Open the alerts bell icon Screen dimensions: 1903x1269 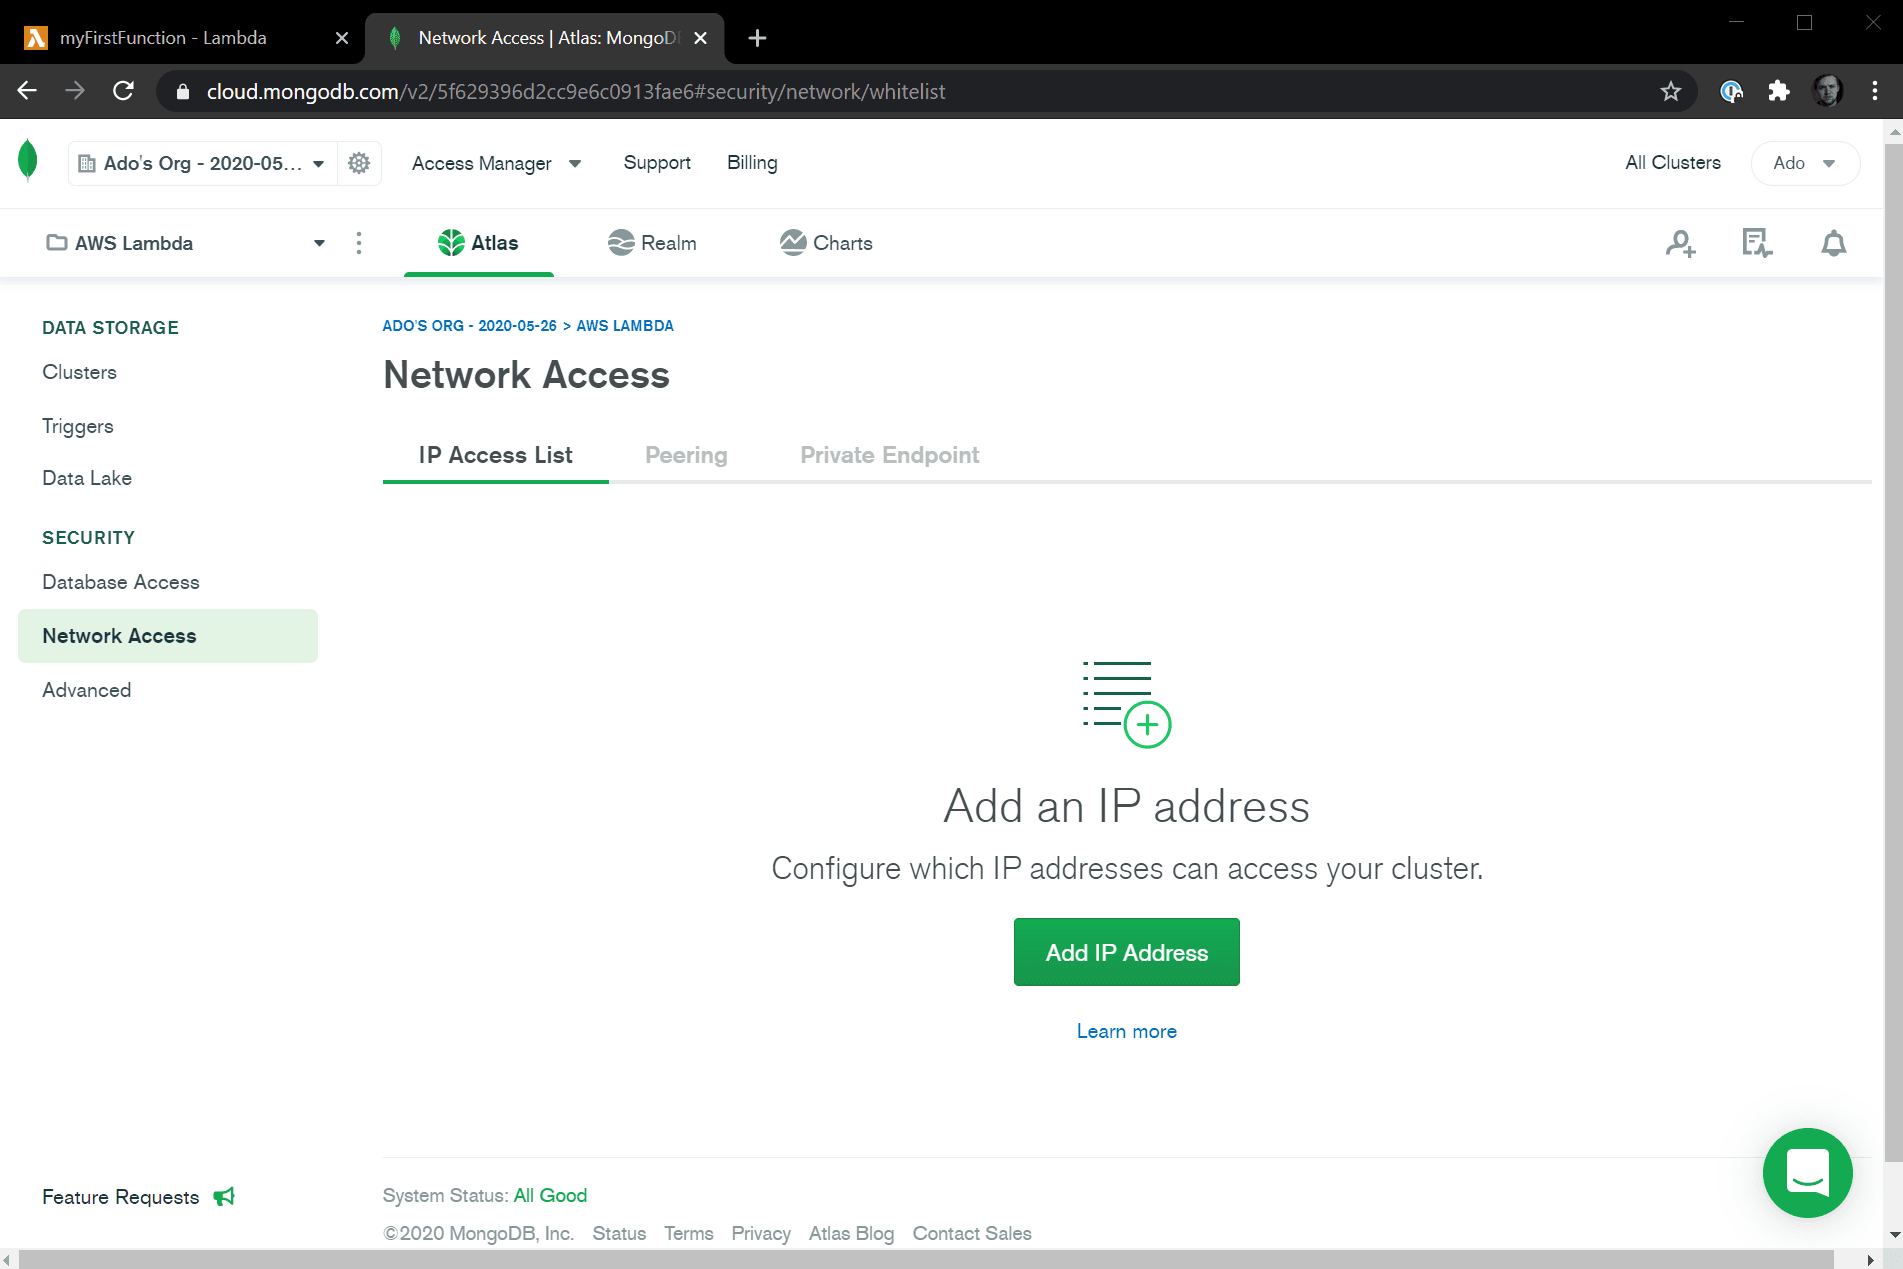pos(1833,243)
